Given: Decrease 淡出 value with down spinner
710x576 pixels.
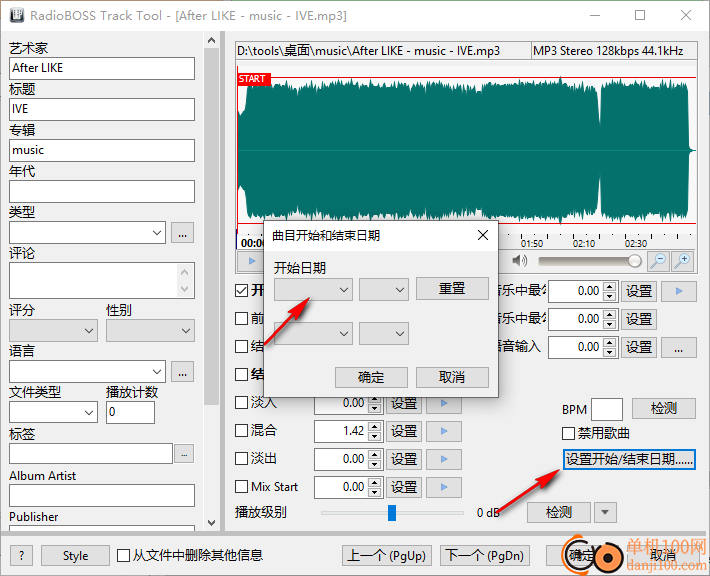Looking at the screenshot, I should pos(374,464).
